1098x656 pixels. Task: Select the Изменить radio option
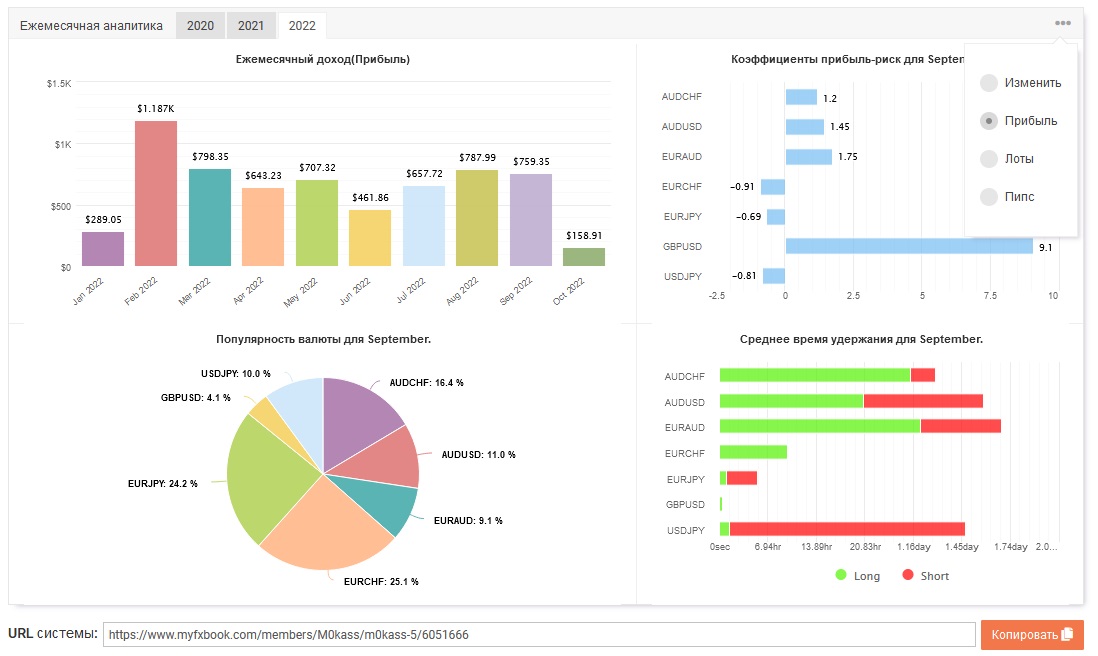pyautogui.click(x=989, y=83)
